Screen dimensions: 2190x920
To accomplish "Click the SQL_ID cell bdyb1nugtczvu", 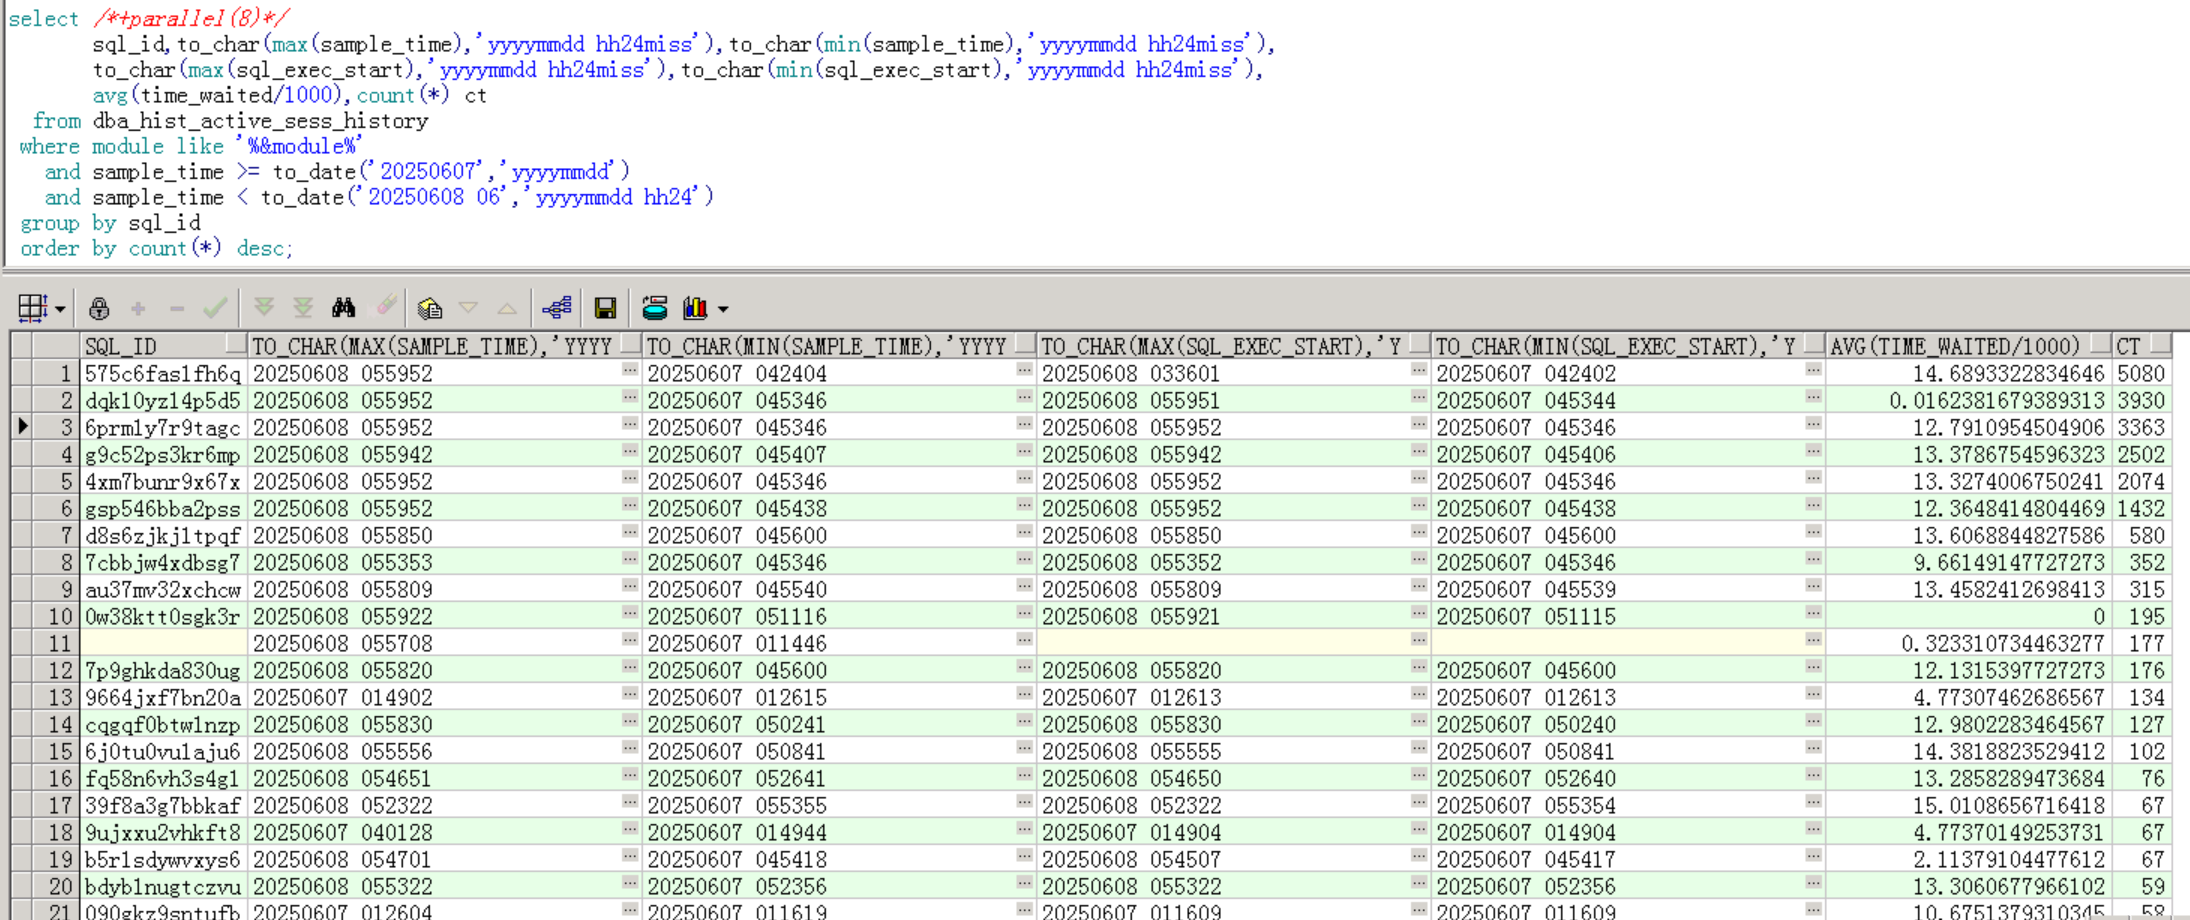I will 163,887.
